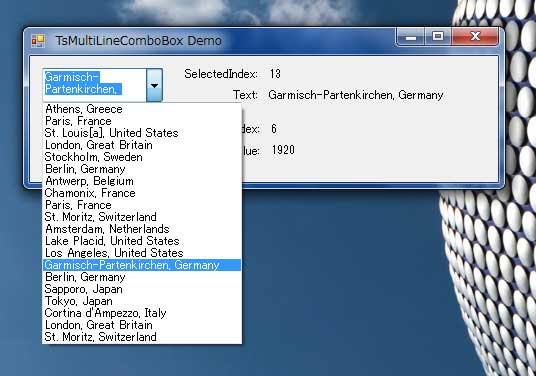This screenshot has height=376, width=536.
Task: Click highlighted Garmisch-Partenkirchen, Germany list item
Action: click(142, 265)
